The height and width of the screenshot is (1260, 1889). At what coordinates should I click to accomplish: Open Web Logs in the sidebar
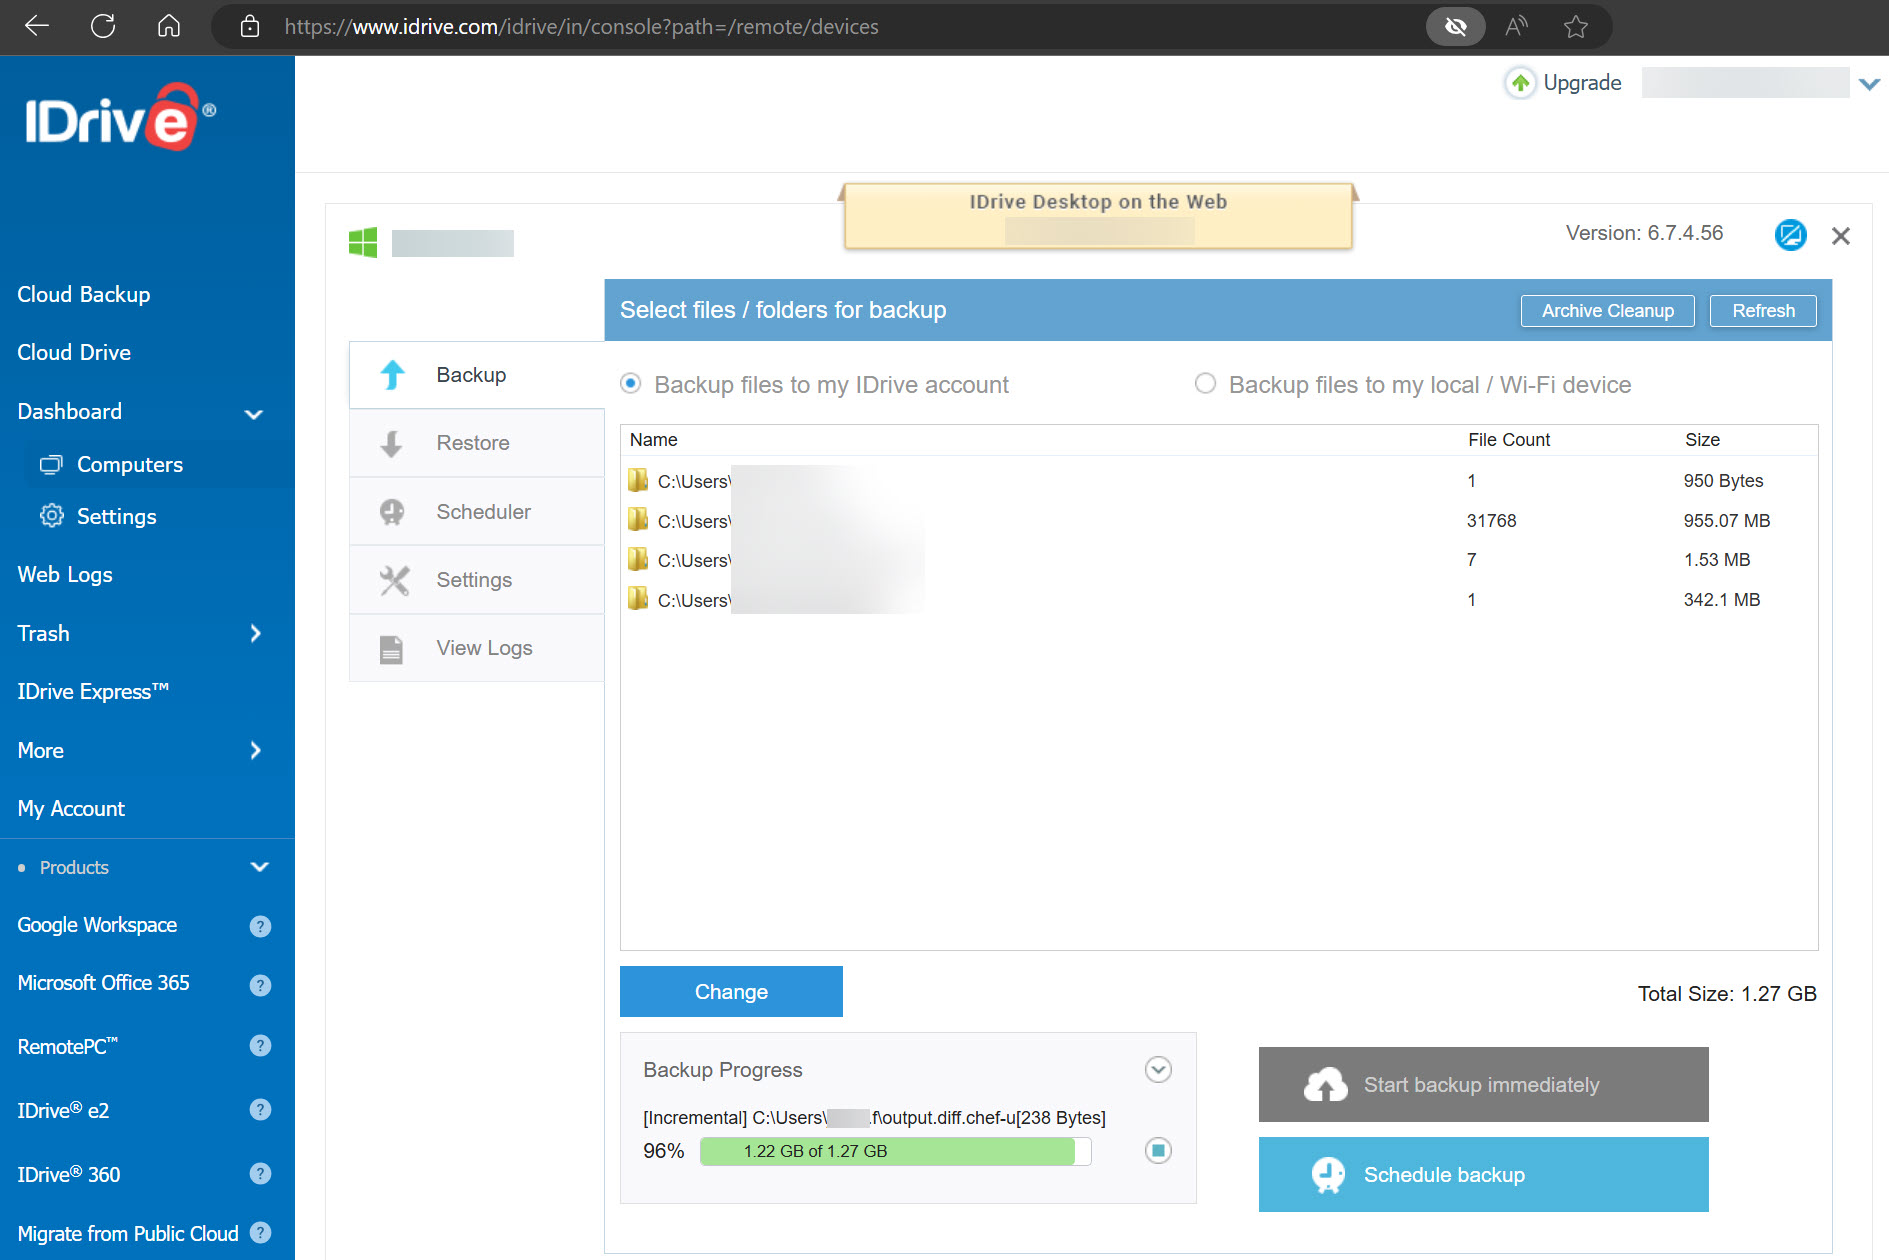65,574
